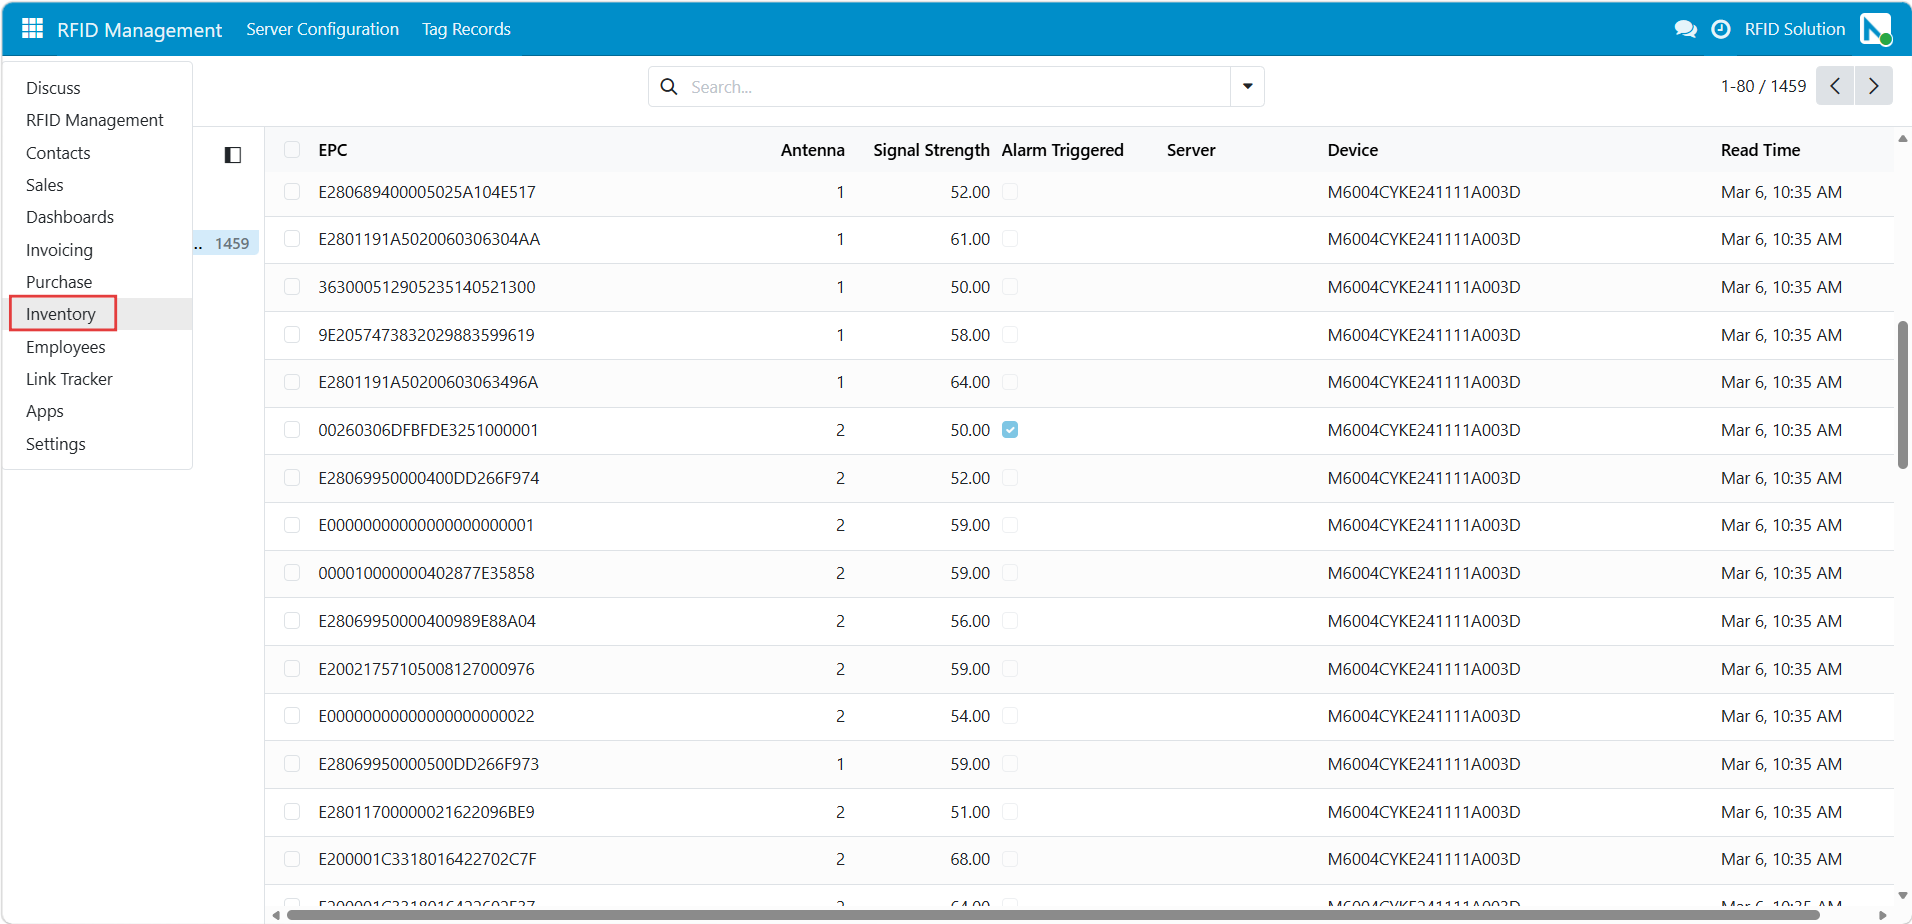Click the user avatar icon

pyautogui.click(x=1875, y=29)
